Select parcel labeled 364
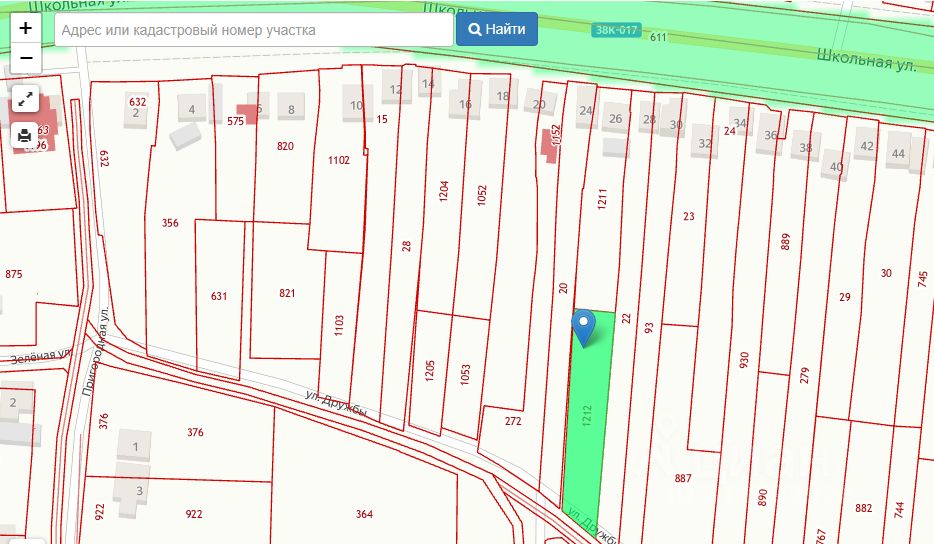The image size is (934, 544). point(364,514)
